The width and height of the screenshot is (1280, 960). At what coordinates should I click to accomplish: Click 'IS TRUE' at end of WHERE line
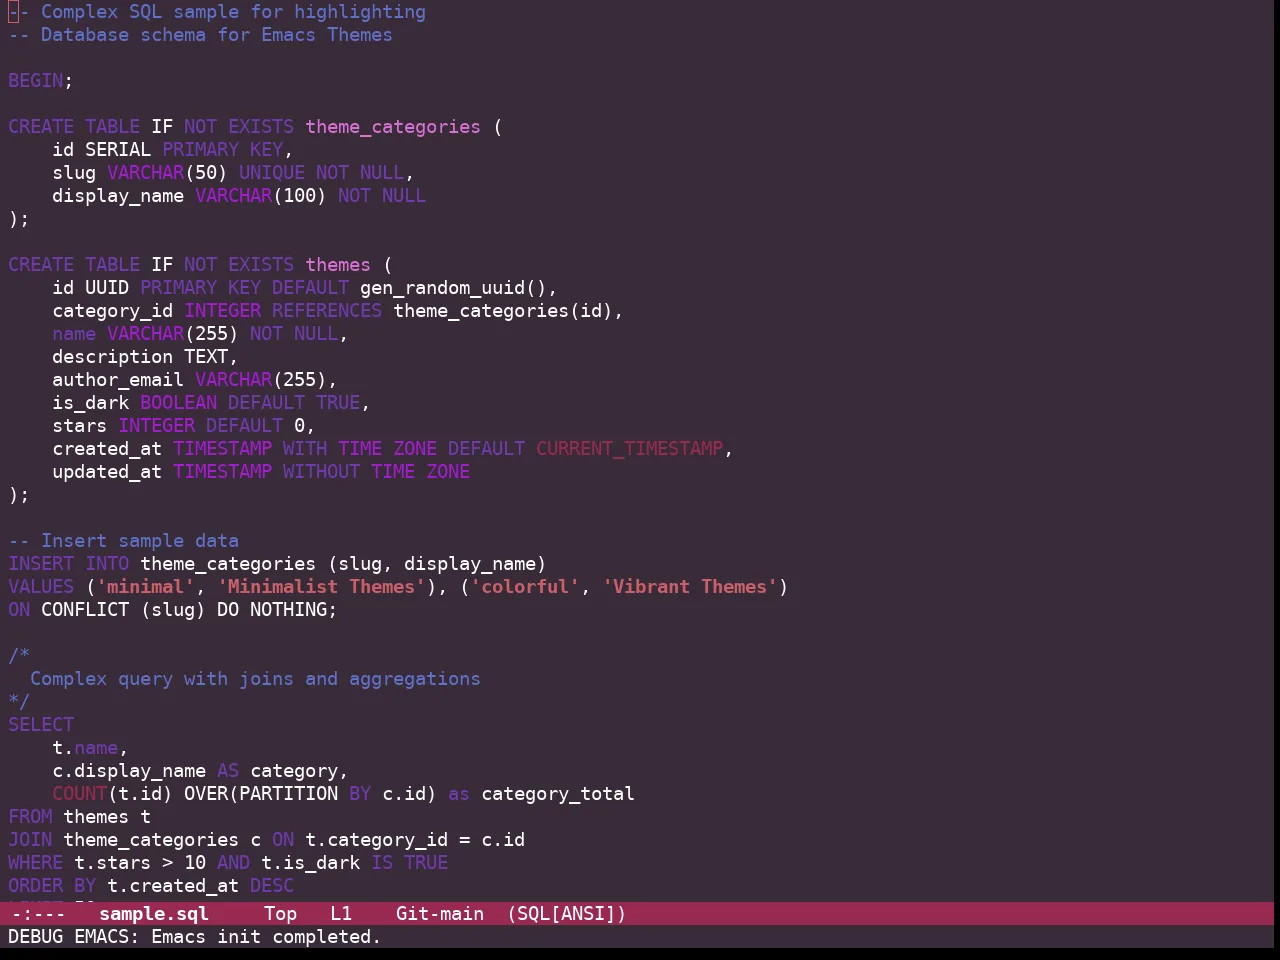click(410, 862)
